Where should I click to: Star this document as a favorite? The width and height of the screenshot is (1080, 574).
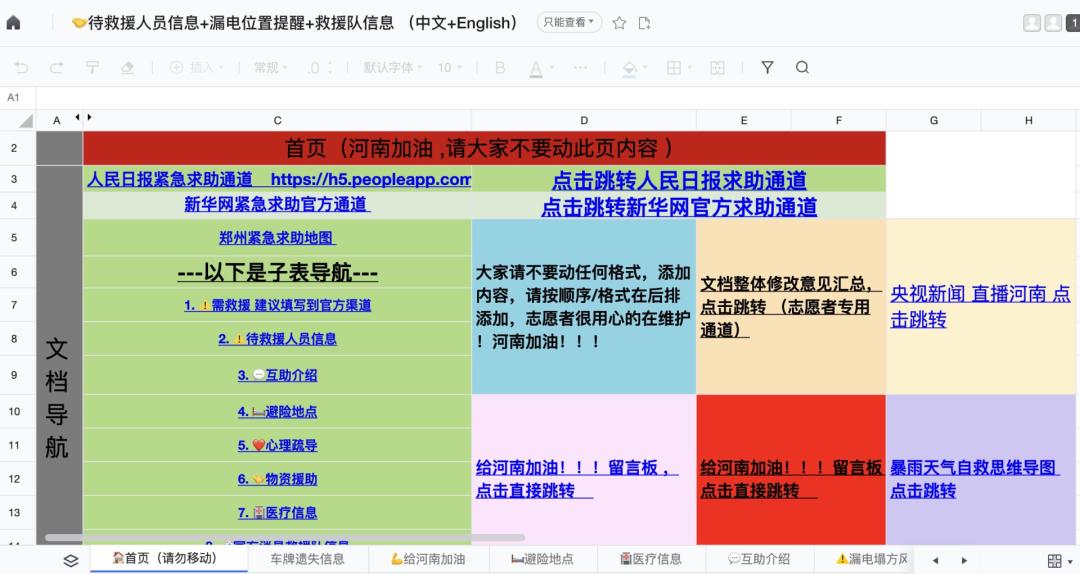(x=619, y=23)
